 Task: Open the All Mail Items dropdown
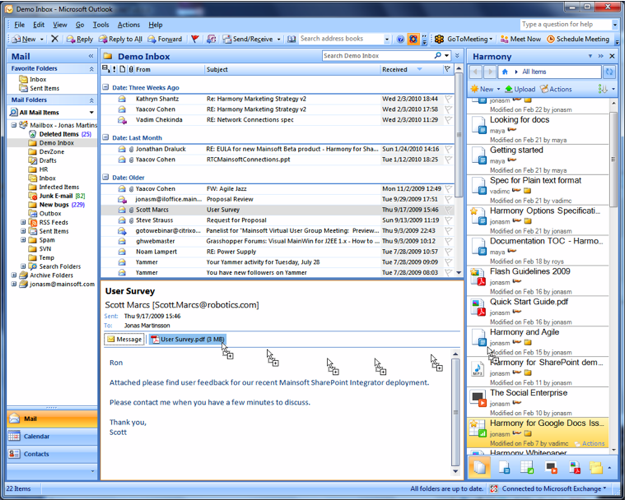[x=91, y=112]
